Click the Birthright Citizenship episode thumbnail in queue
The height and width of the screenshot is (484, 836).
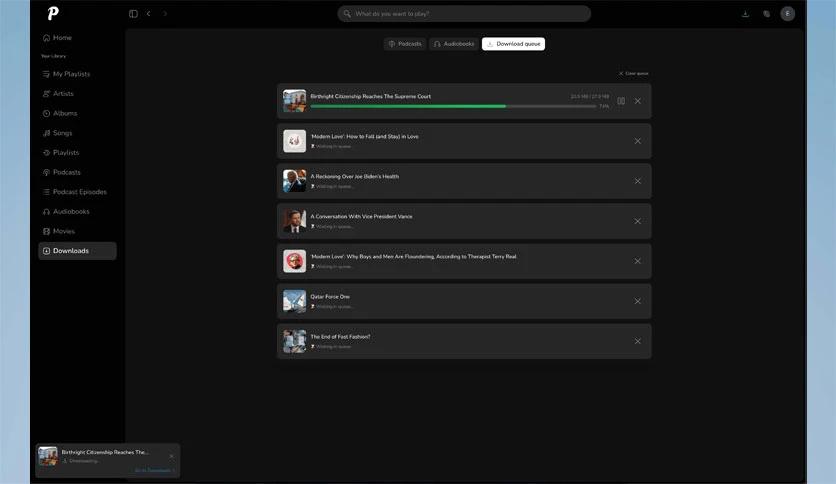coord(294,101)
